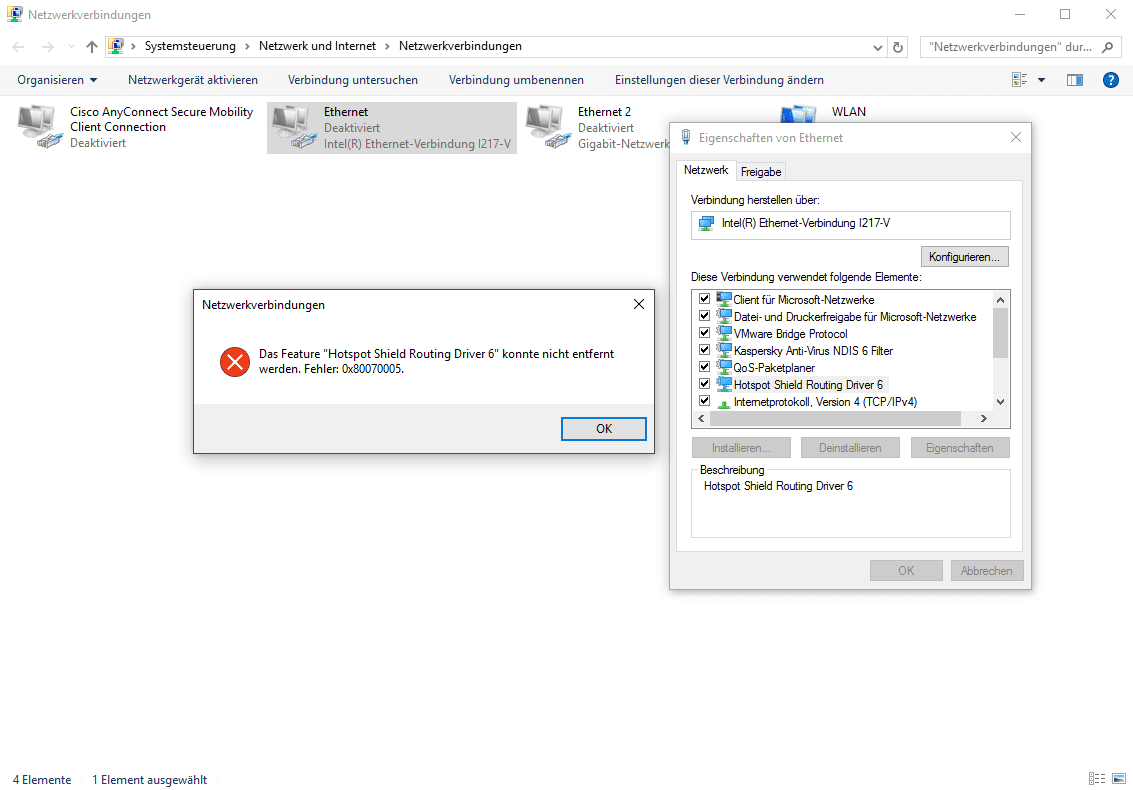
Task: Click the forward navigation arrow
Action: tap(48, 47)
